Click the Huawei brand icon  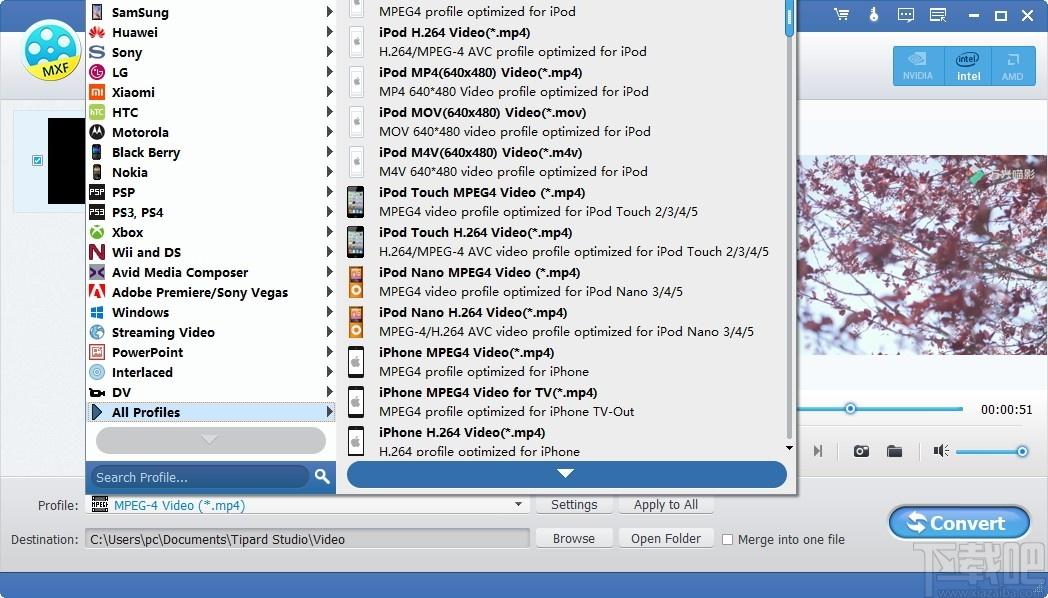pyautogui.click(x=97, y=32)
